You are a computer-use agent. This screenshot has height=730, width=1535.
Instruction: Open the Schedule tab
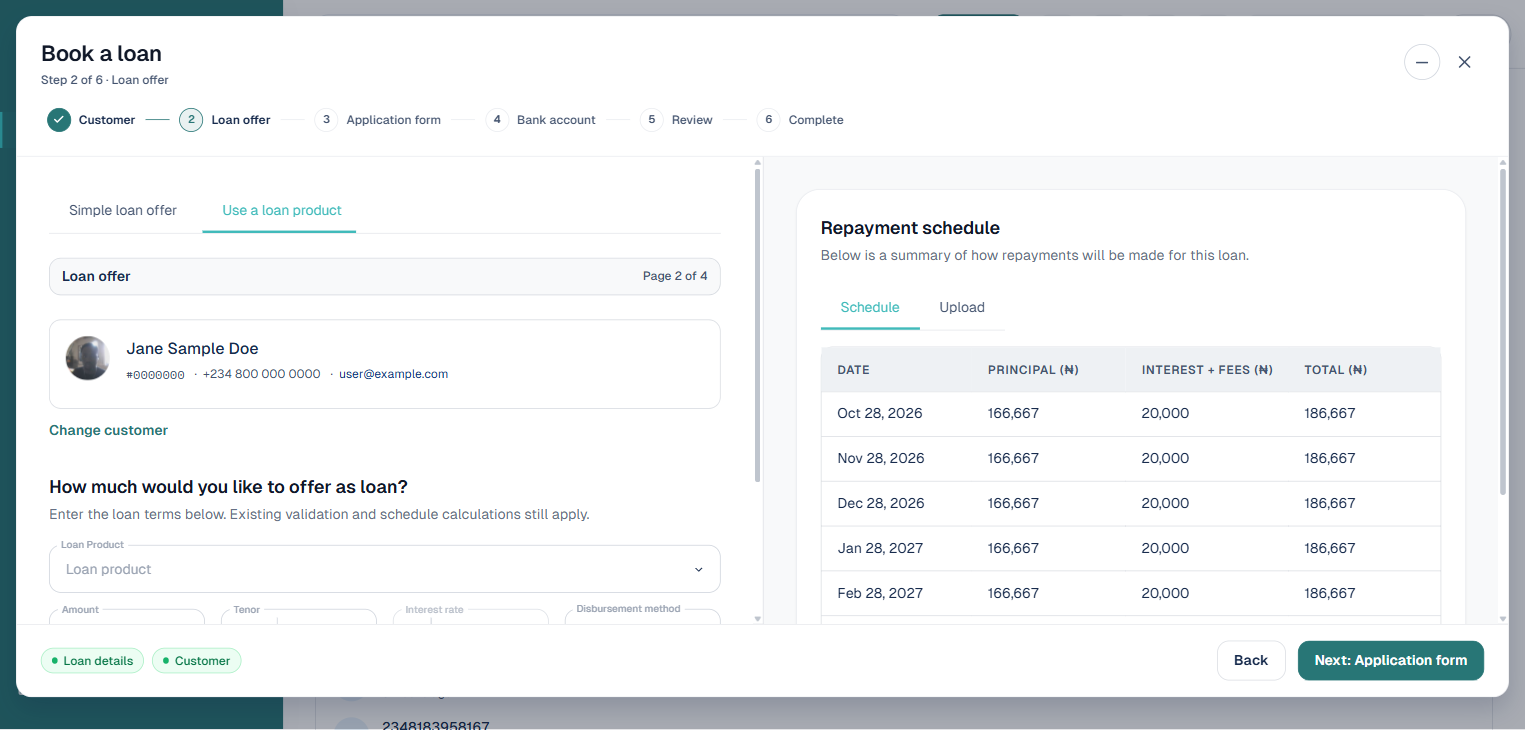(870, 307)
